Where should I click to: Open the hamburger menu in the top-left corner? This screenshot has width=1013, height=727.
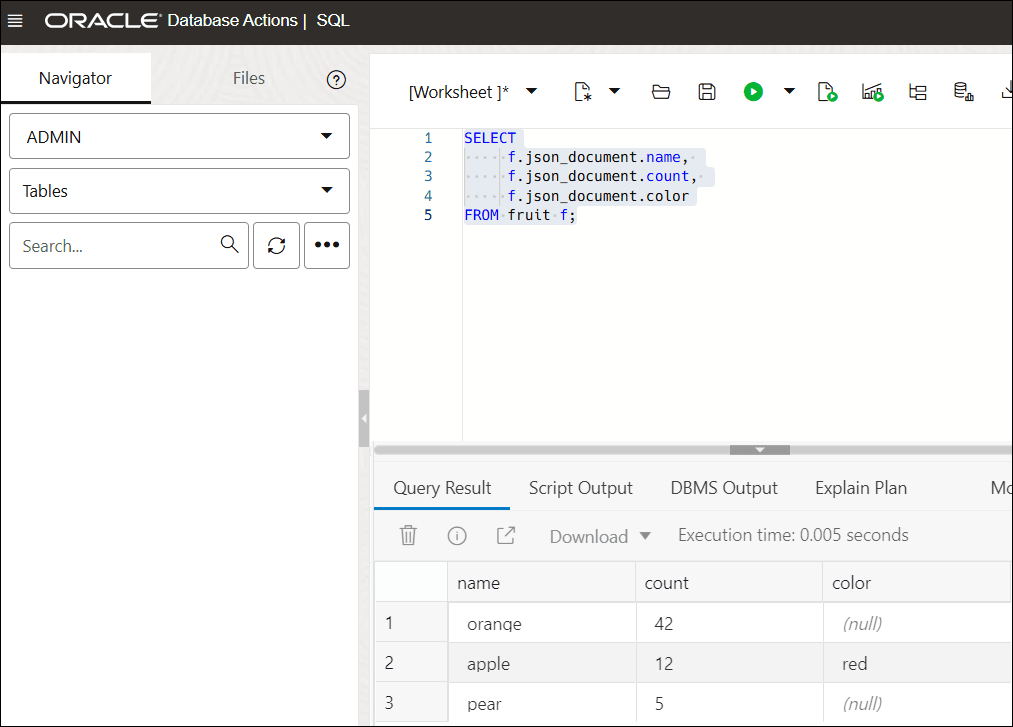tap(15, 19)
